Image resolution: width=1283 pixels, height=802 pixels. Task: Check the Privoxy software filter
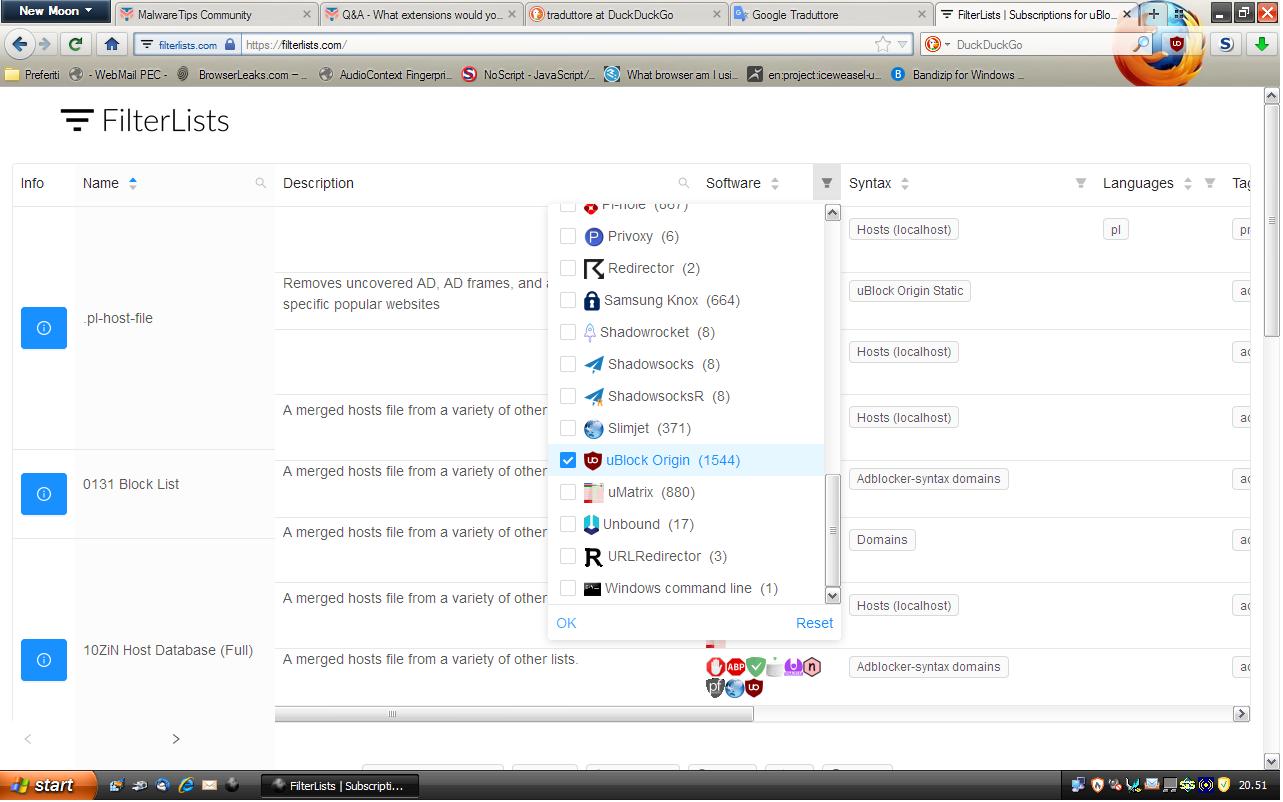click(568, 236)
